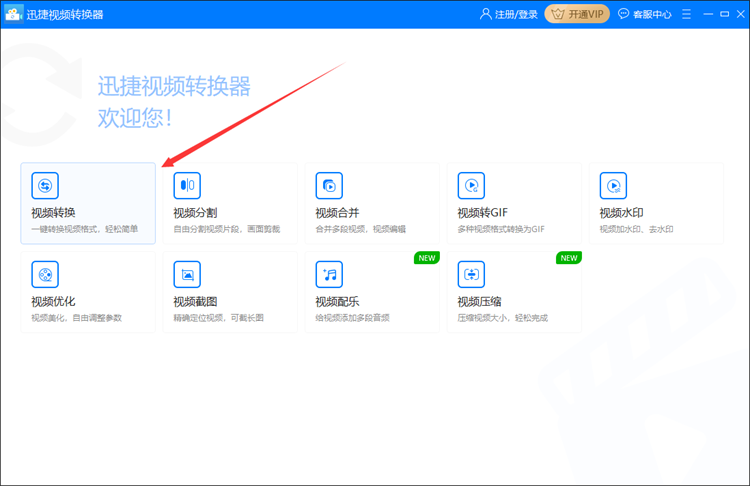
Task: Click the 视频转换 title text
Action: point(53,212)
